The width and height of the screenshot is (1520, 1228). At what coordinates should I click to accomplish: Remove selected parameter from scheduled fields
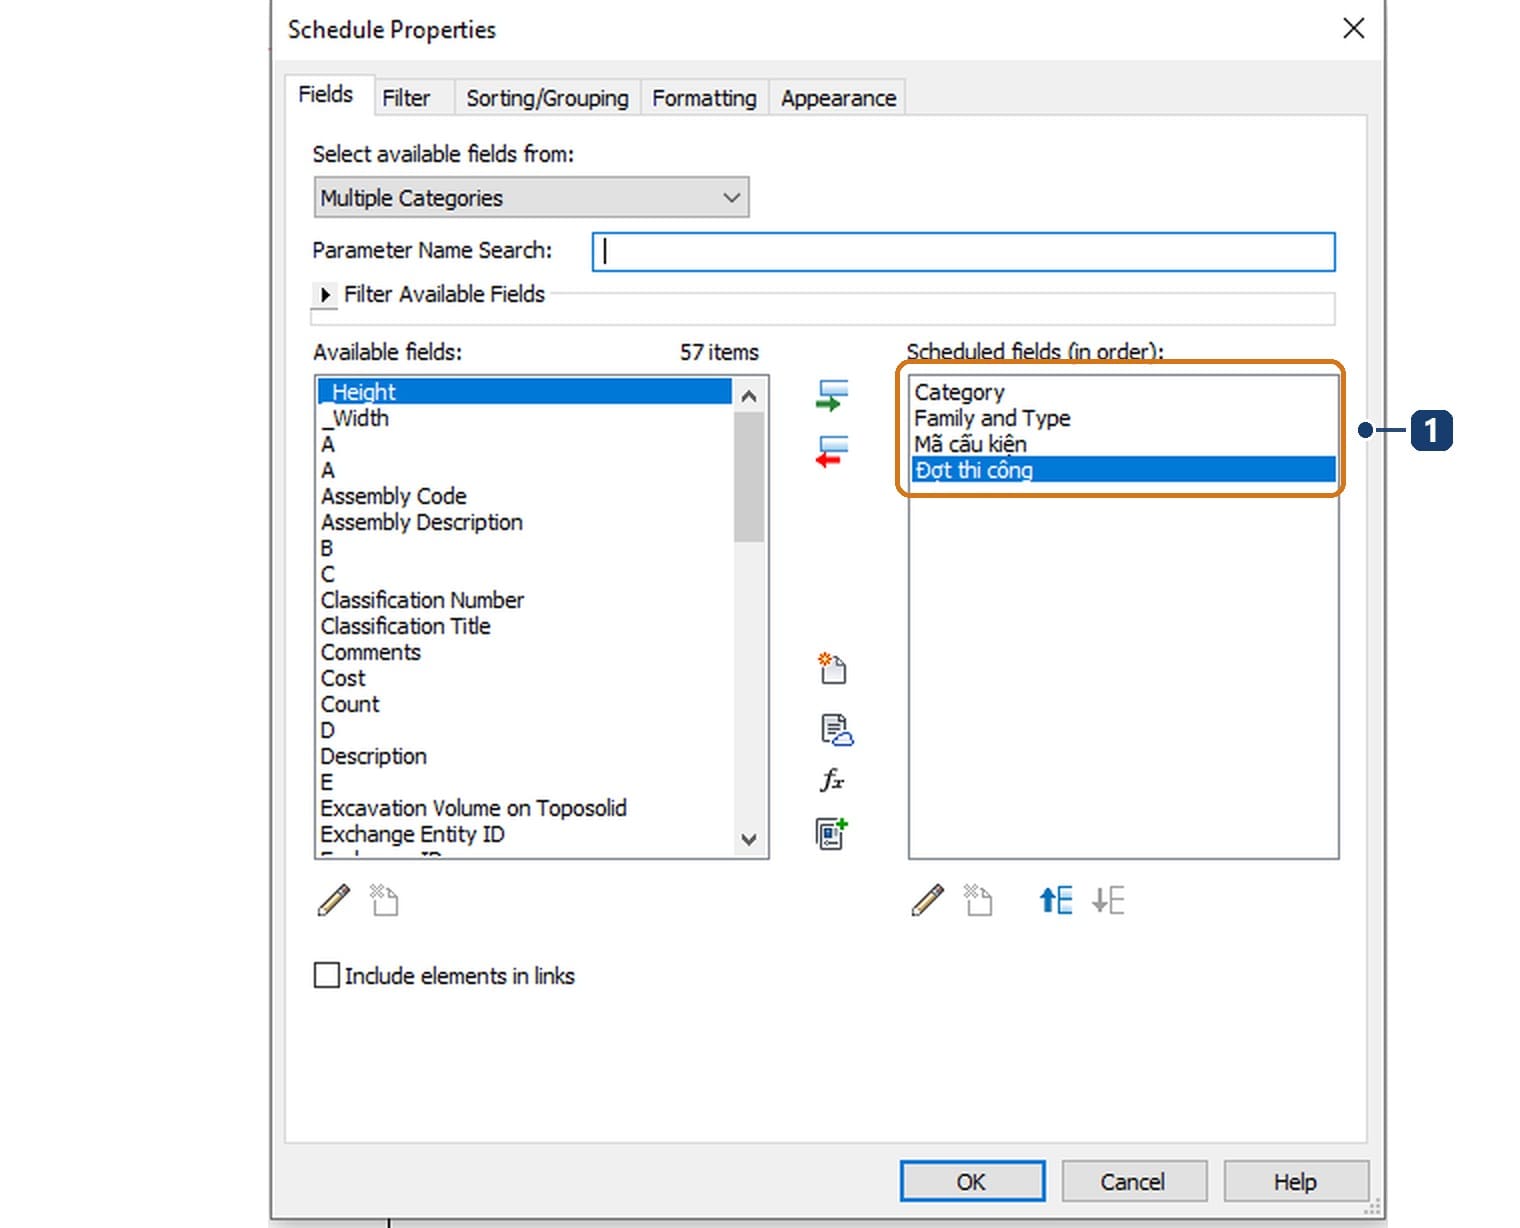coord(832,452)
